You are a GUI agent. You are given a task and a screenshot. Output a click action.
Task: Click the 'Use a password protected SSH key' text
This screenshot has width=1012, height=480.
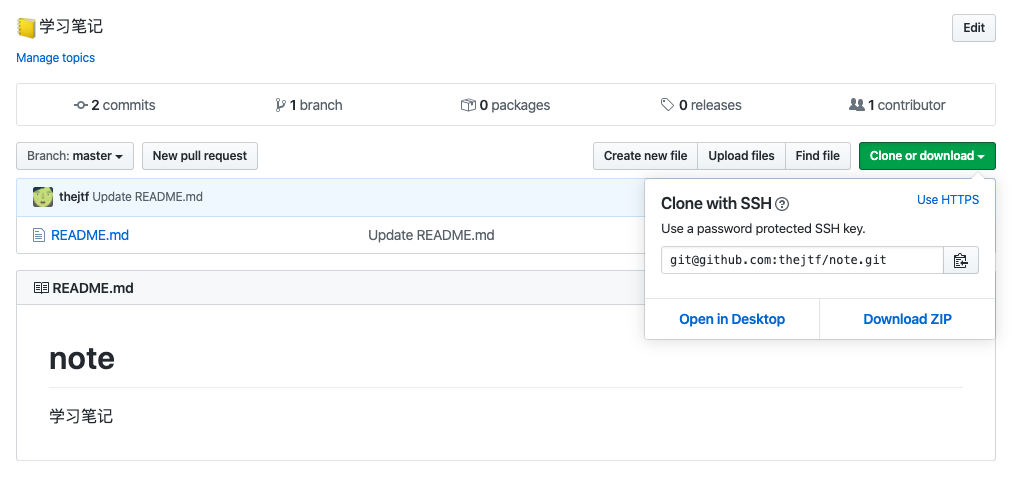click(x=763, y=229)
